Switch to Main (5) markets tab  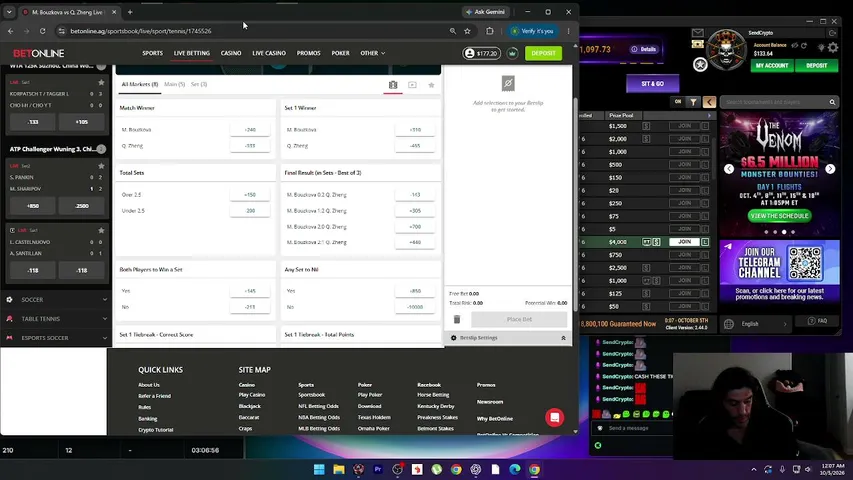175,84
